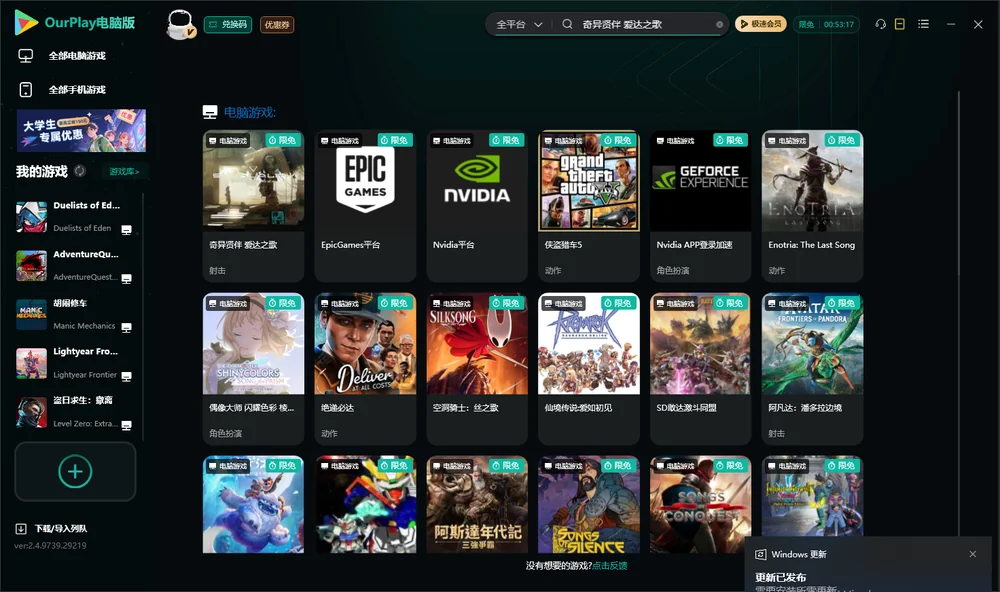Open the 绝递必达 Deliver At All Costs card
Viewport: 1000px width, 592px height.
(x=365, y=369)
